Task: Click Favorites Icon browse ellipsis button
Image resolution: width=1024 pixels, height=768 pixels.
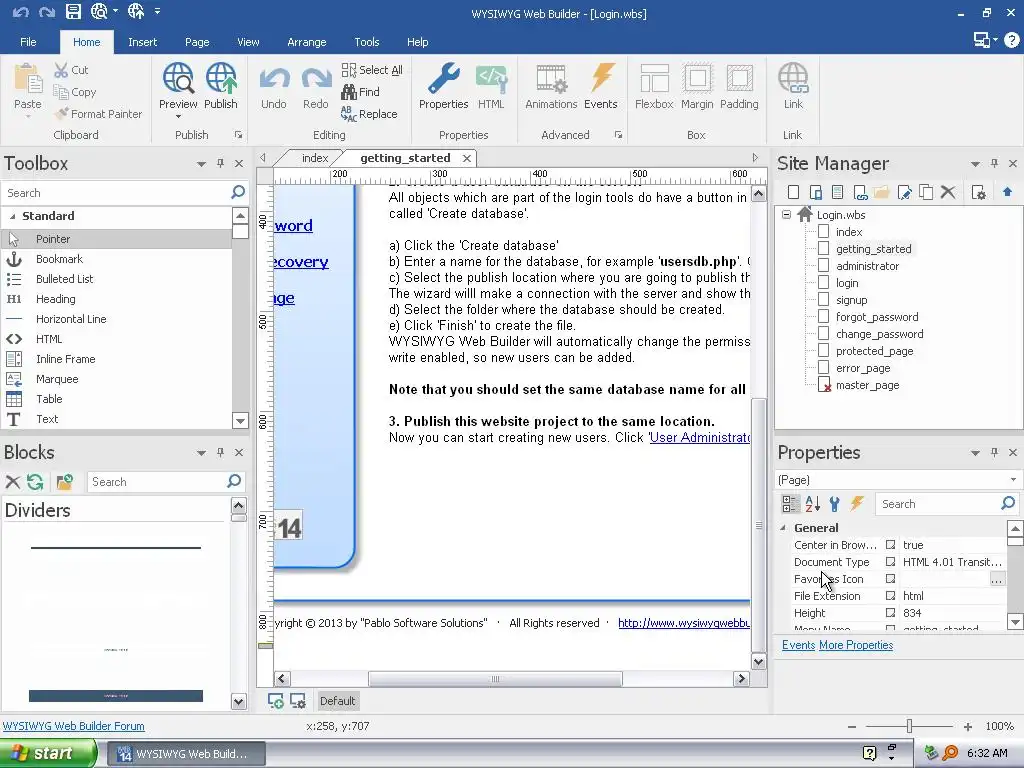Action: click(x=997, y=579)
